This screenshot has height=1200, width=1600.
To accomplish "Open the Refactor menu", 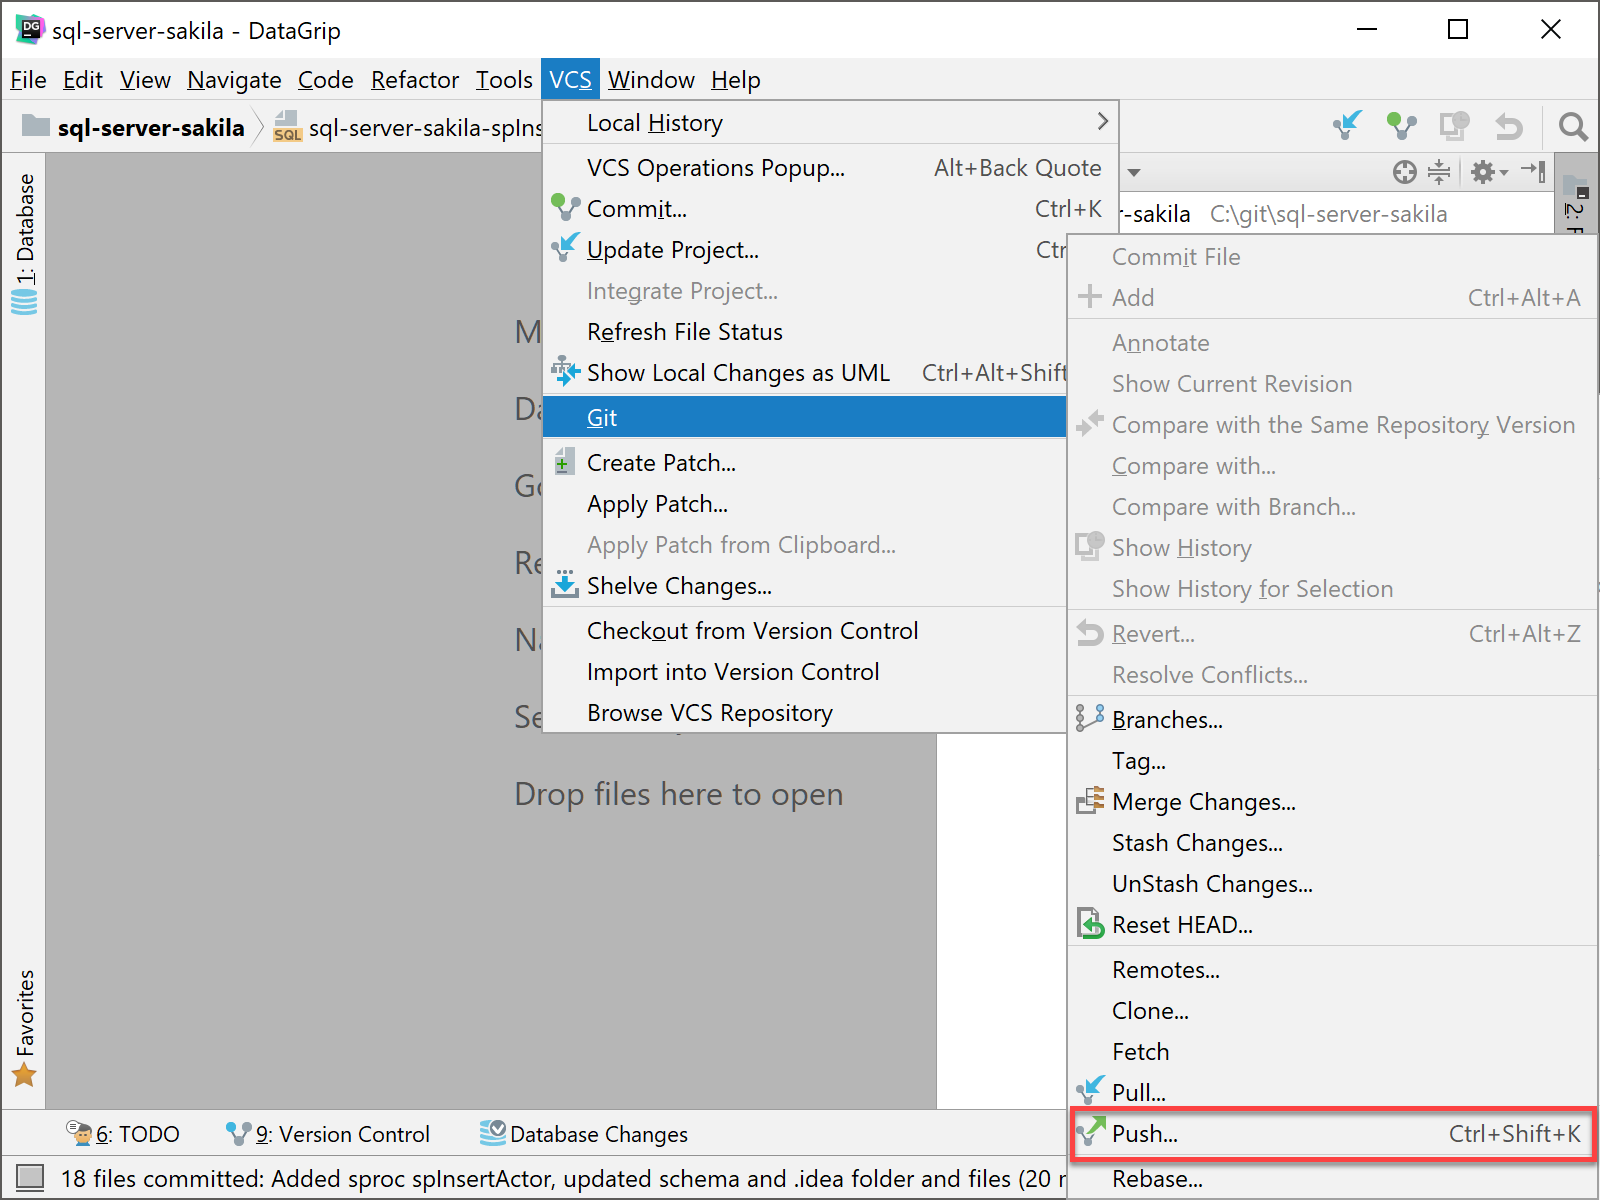I will (x=415, y=80).
